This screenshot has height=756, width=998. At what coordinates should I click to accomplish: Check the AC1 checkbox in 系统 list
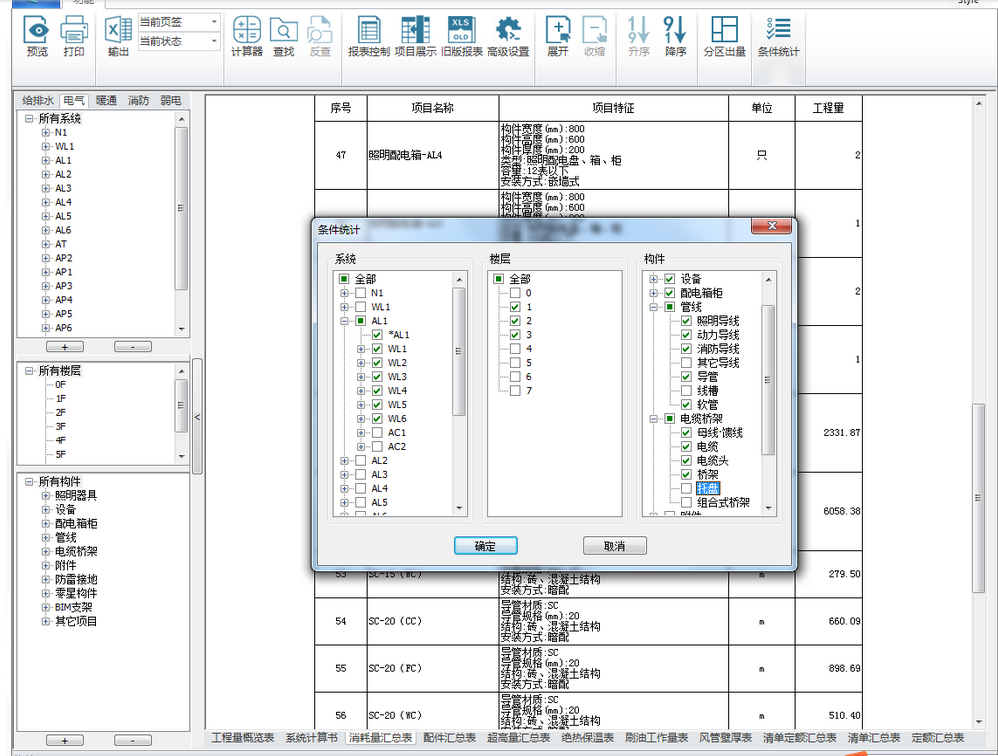pyautogui.click(x=377, y=433)
